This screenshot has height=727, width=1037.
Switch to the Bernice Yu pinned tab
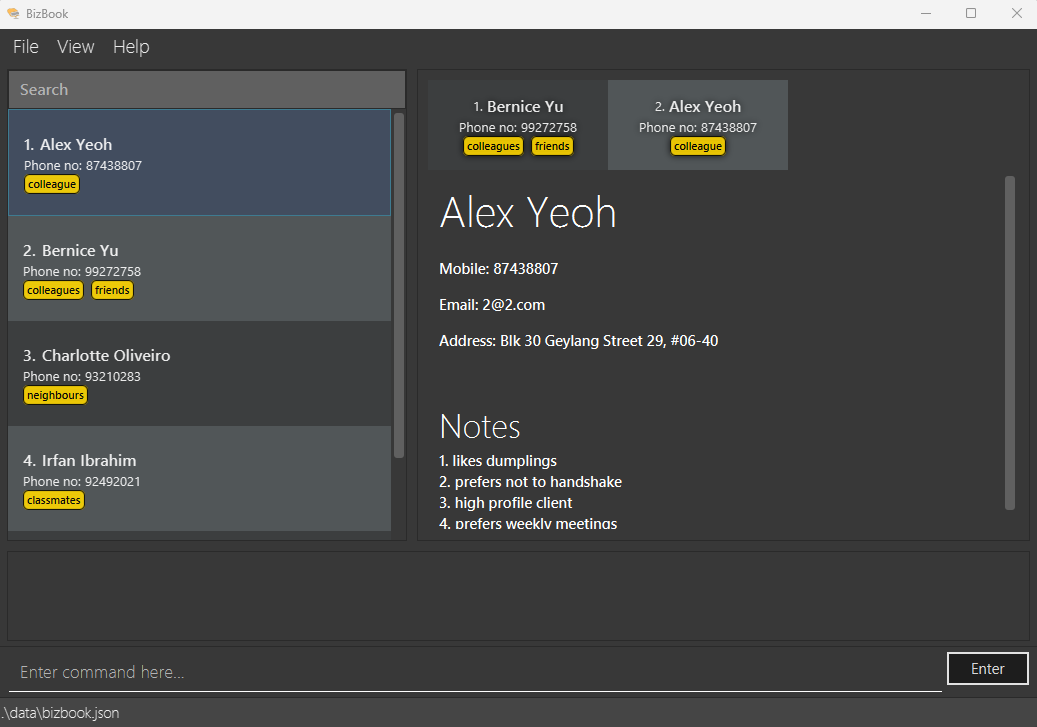tap(517, 124)
